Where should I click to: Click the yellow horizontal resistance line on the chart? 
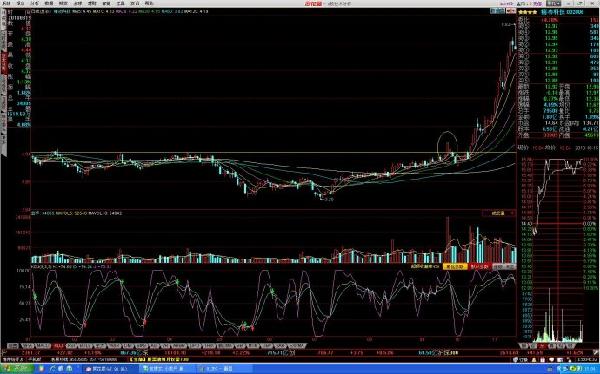coord(274,153)
